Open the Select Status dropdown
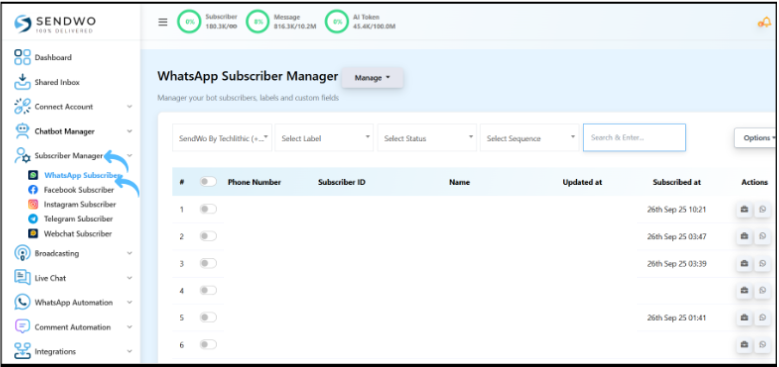Viewport: 779px width, 367px height. (427, 138)
